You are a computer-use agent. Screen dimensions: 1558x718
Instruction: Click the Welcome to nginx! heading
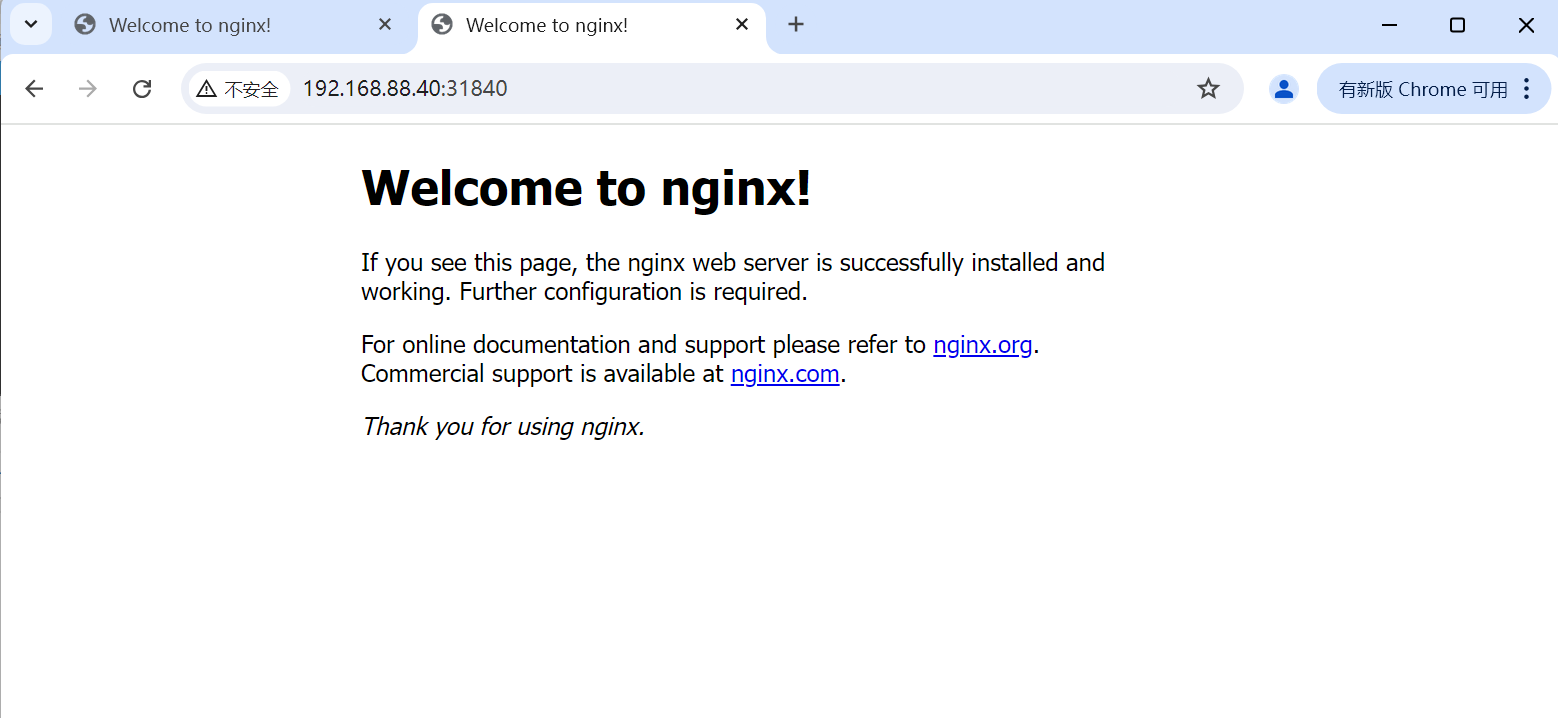586,187
